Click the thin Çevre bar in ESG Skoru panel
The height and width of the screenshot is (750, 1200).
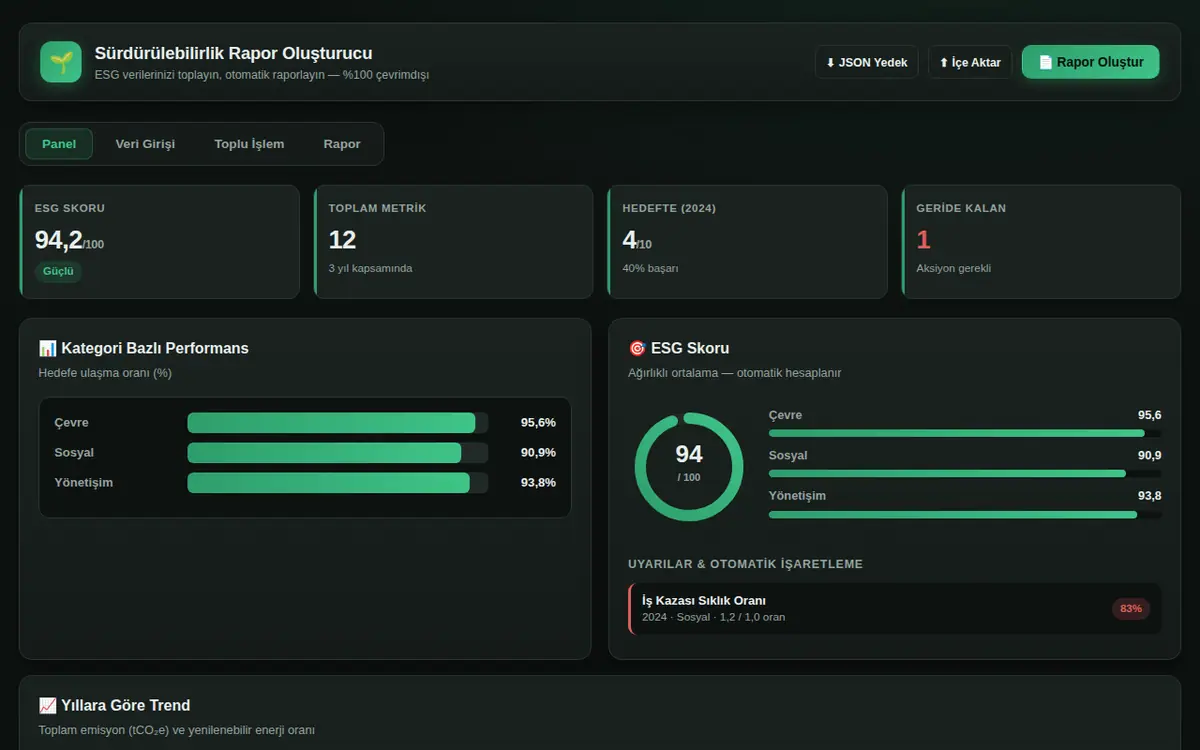coord(965,433)
